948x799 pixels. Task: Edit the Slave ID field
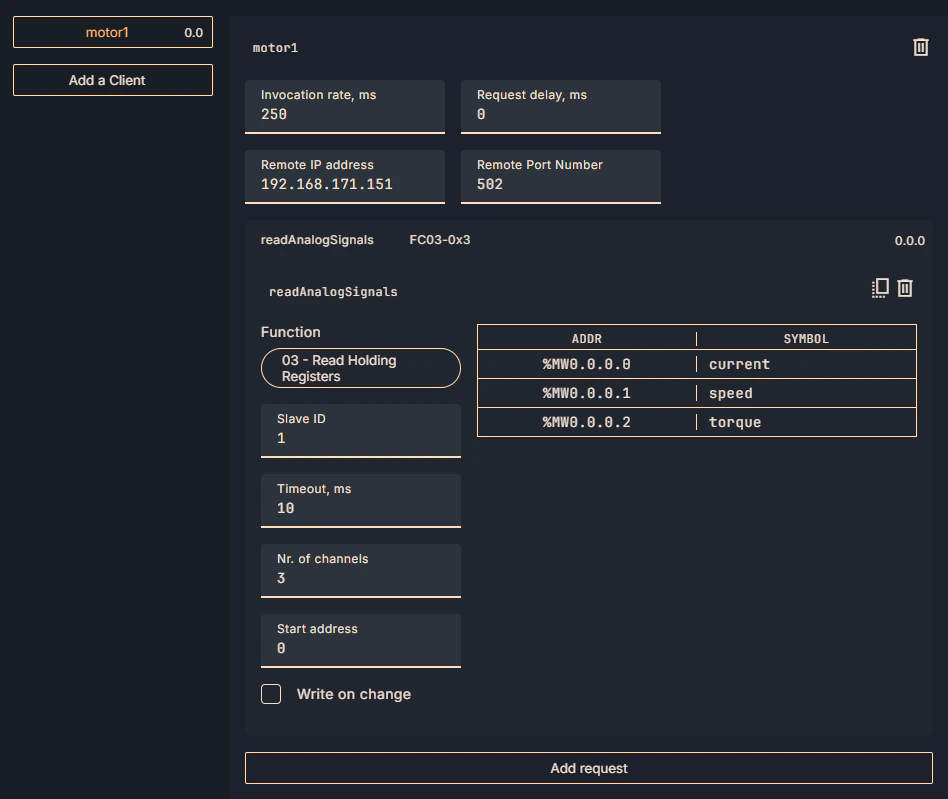pos(360,430)
